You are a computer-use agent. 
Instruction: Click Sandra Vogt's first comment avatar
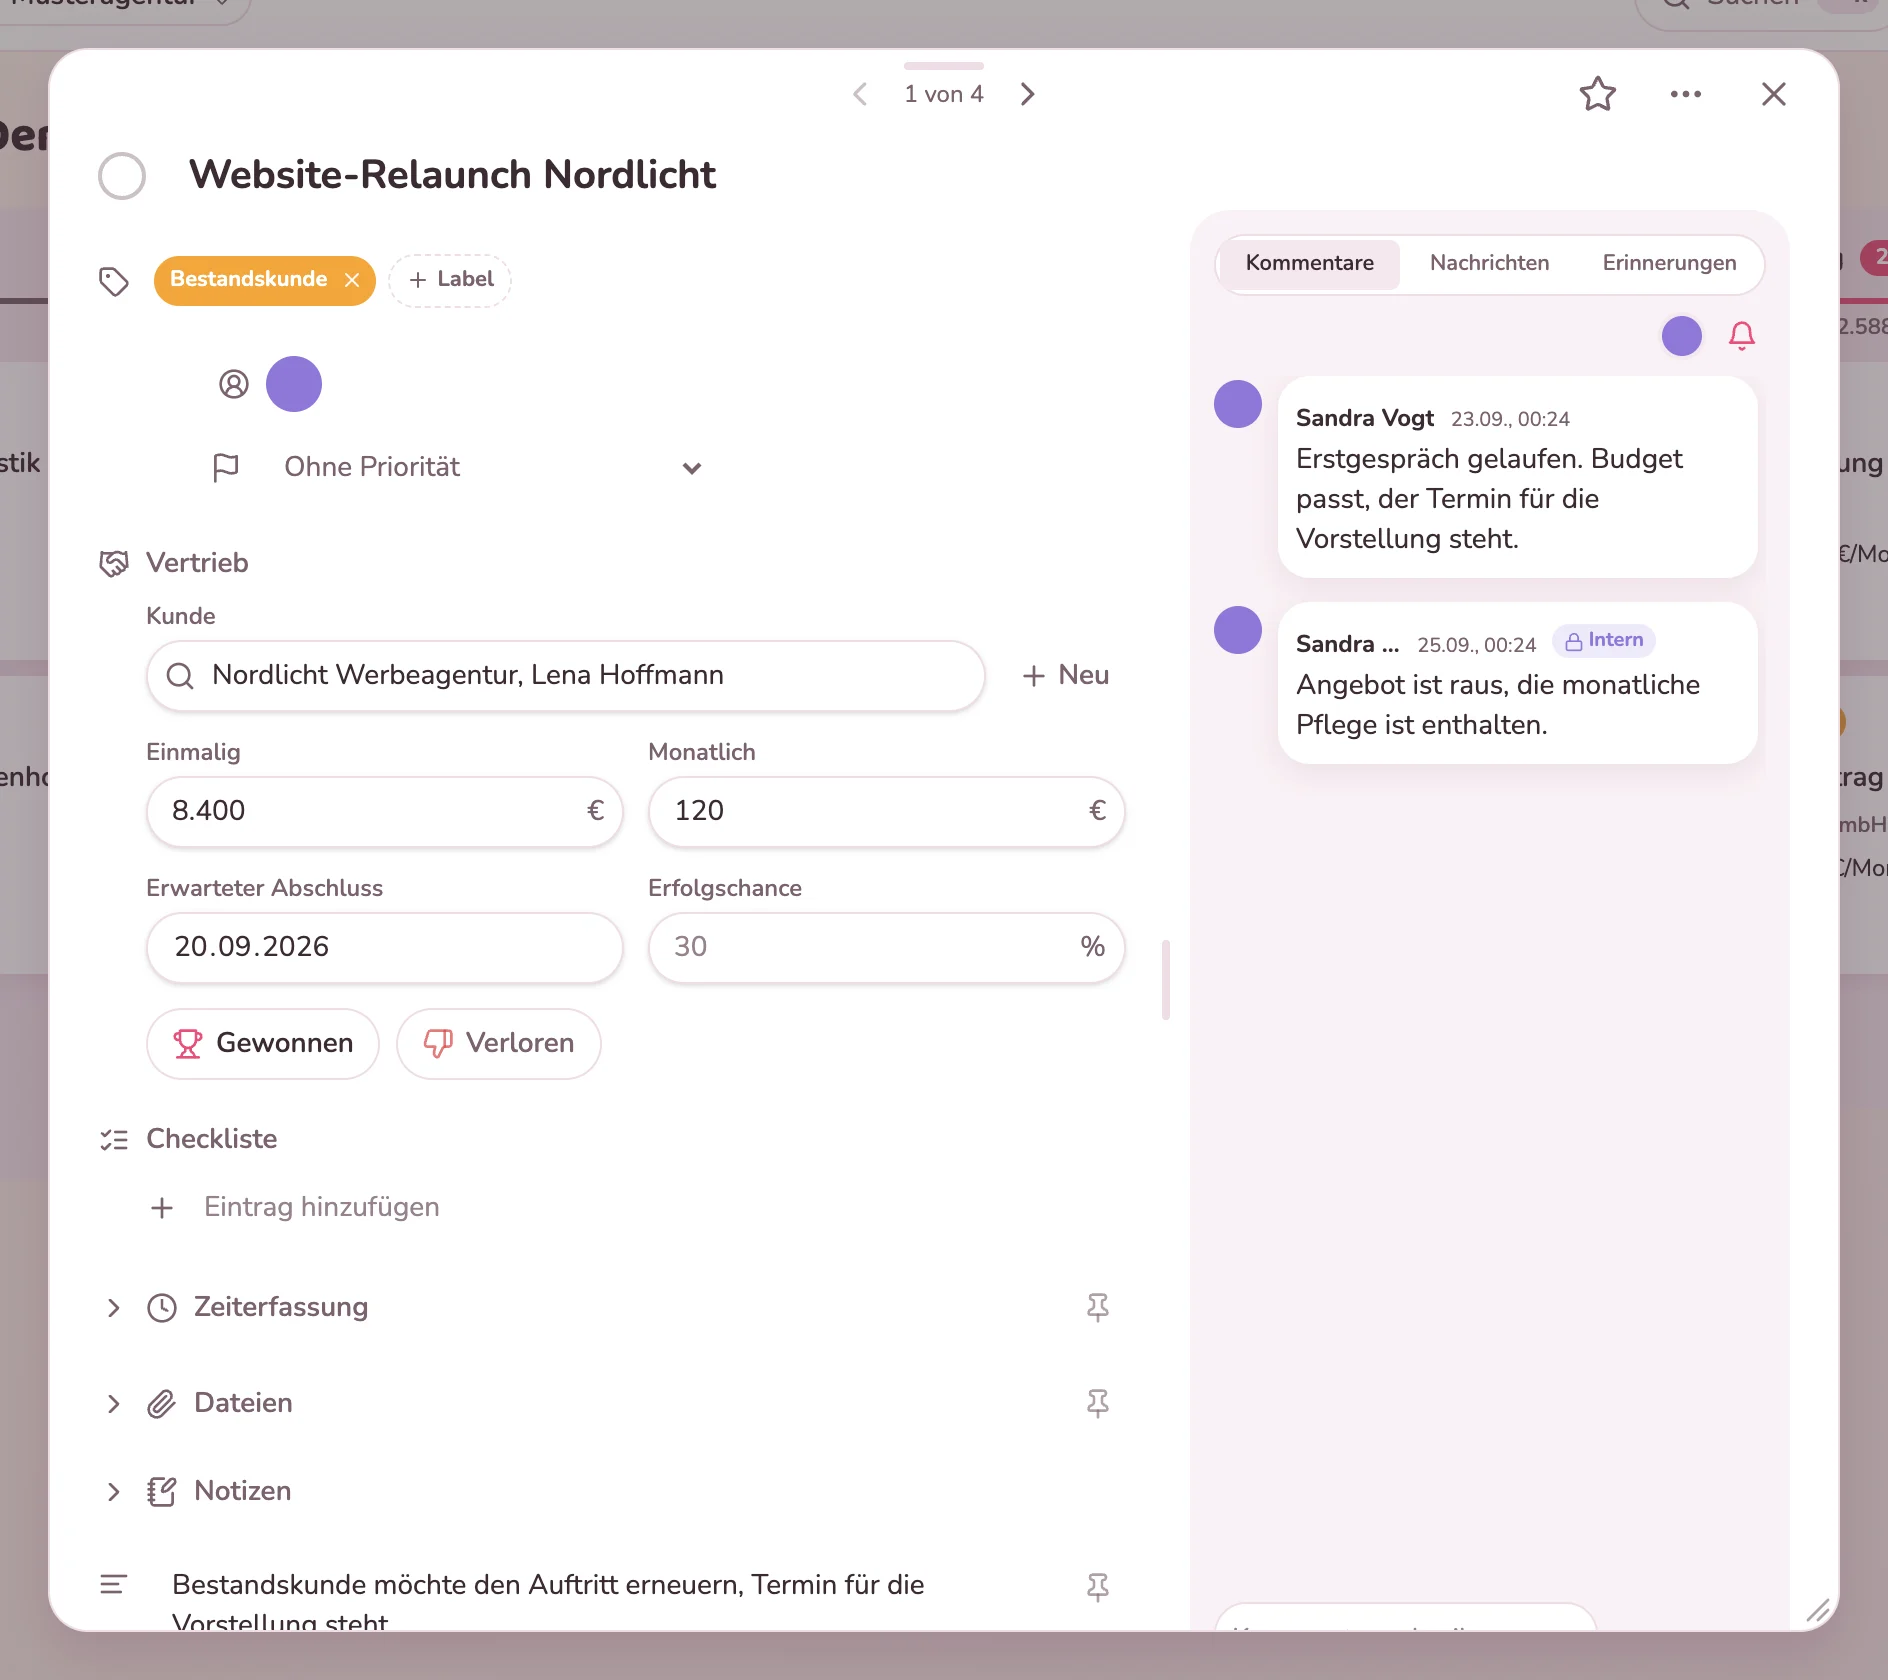click(x=1238, y=404)
